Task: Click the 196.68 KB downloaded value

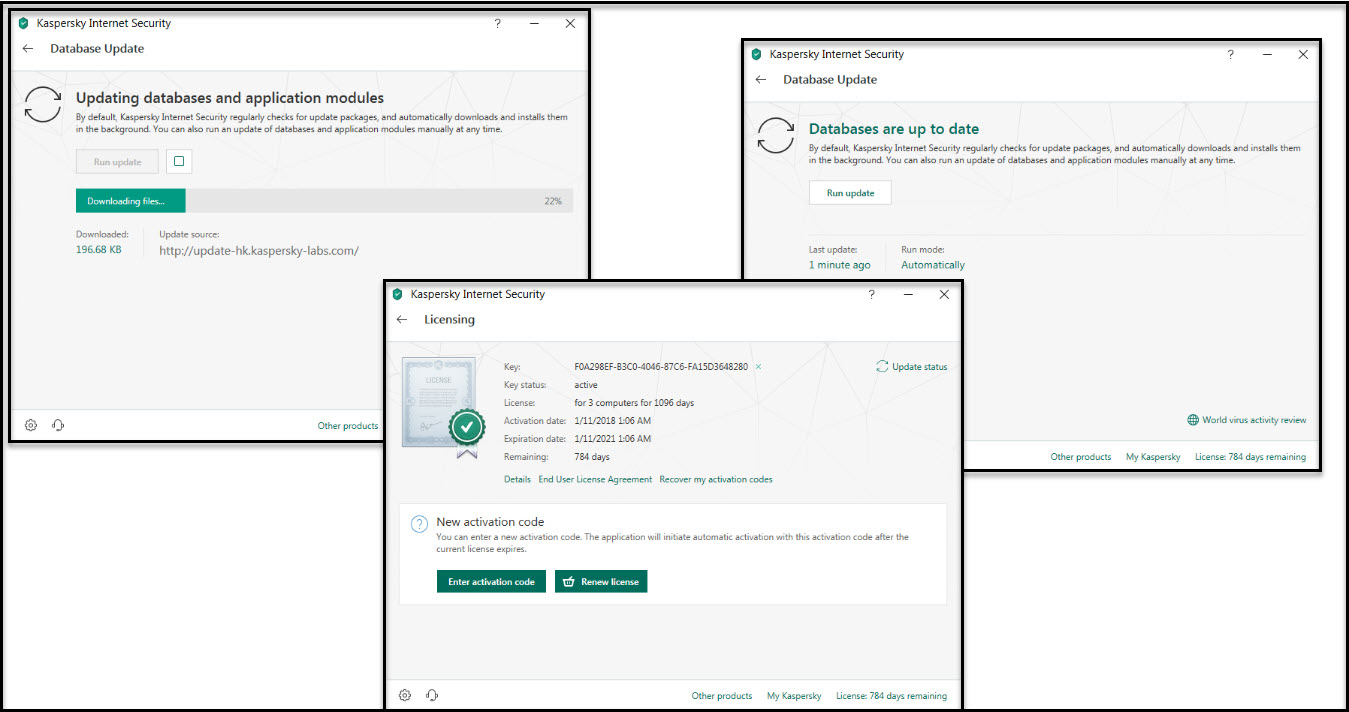Action: [x=99, y=250]
